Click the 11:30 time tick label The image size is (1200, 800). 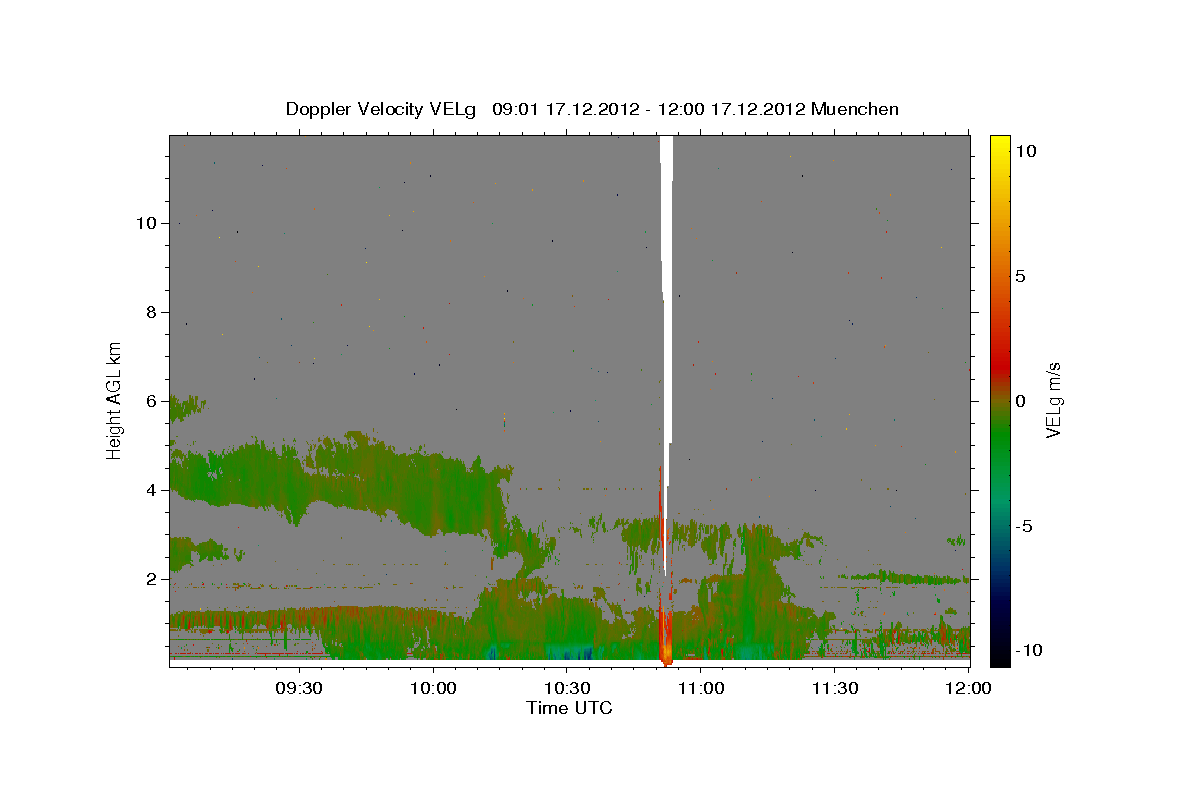tap(834, 688)
